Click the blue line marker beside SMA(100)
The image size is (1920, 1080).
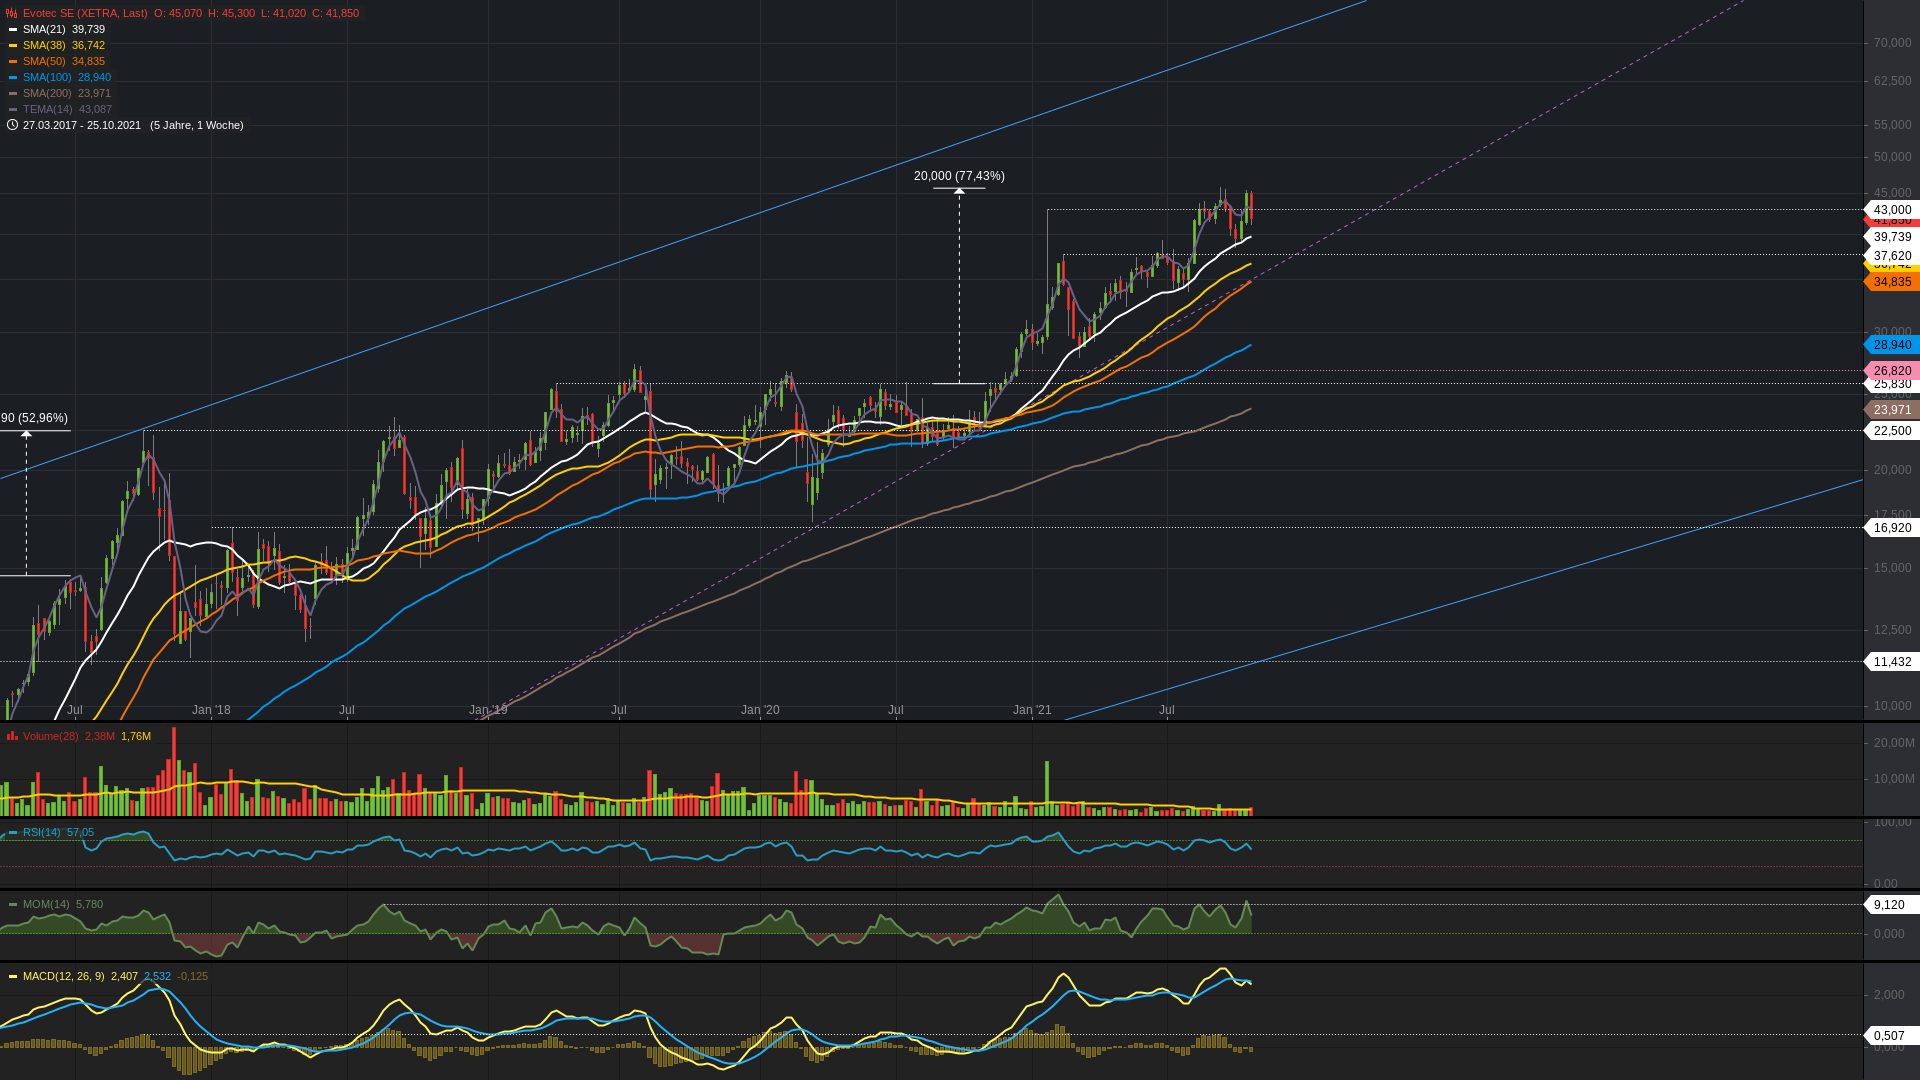(11, 77)
